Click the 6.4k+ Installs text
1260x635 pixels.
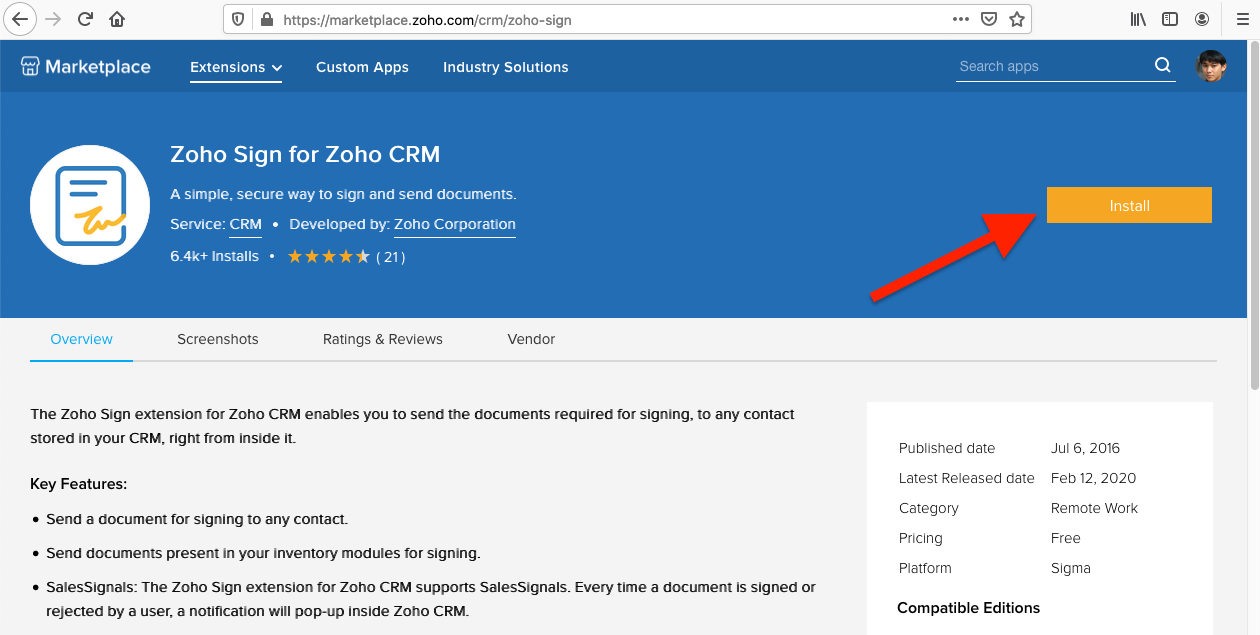point(215,257)
